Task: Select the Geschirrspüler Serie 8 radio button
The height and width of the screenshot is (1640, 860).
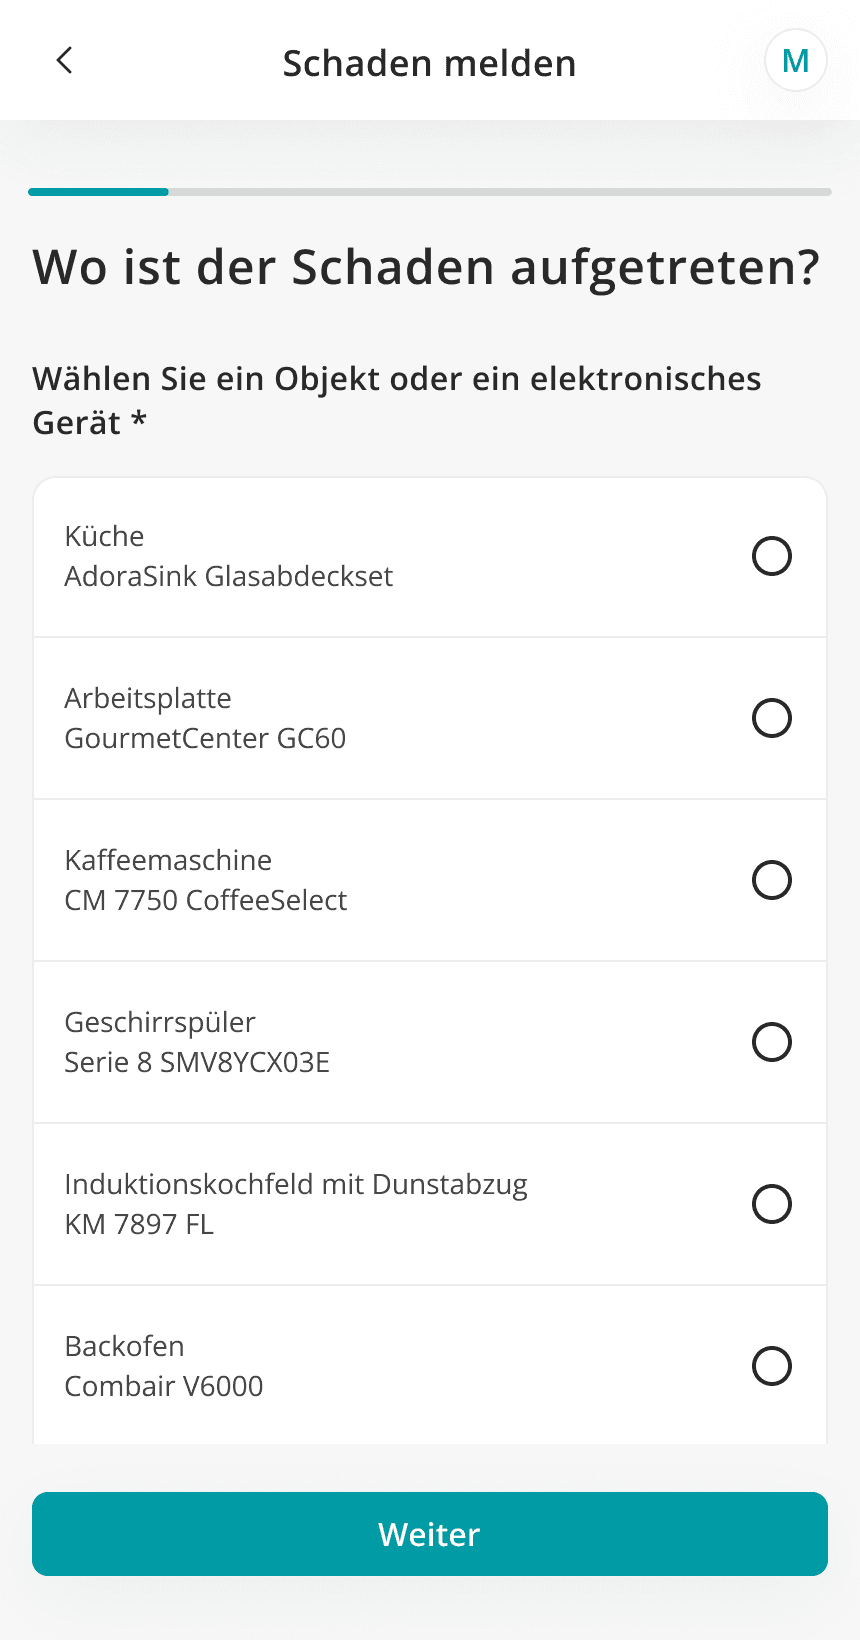Action: point(771,1042)
